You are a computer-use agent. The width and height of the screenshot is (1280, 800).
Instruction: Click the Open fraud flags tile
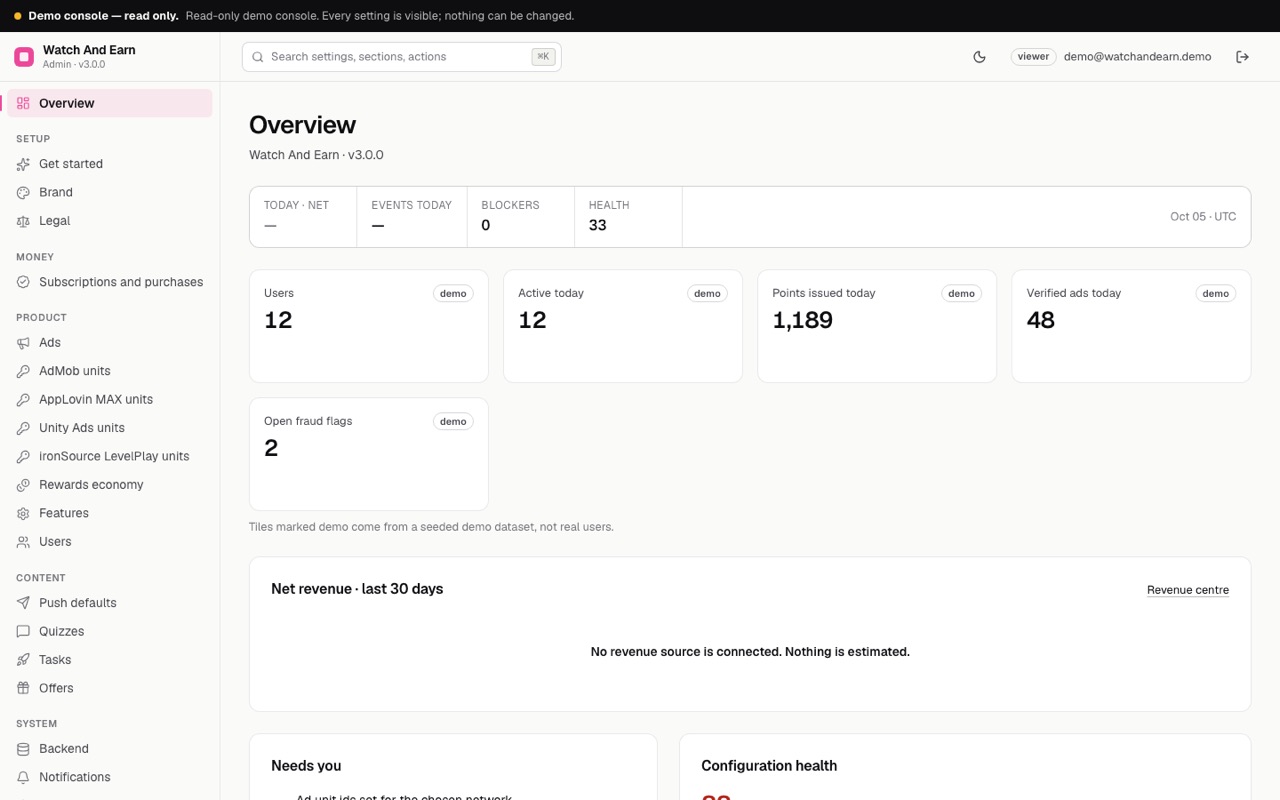(x=369, y=454)
